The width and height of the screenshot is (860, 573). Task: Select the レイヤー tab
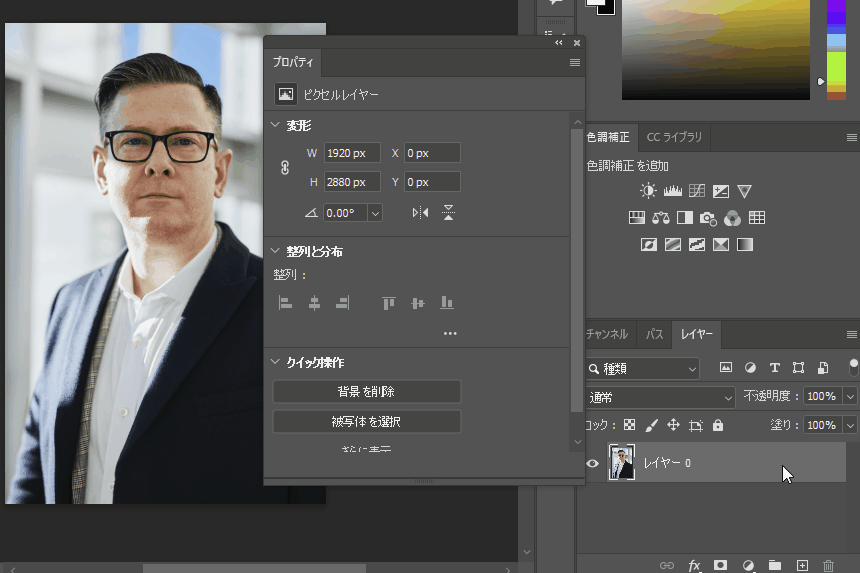click(697, 334)
